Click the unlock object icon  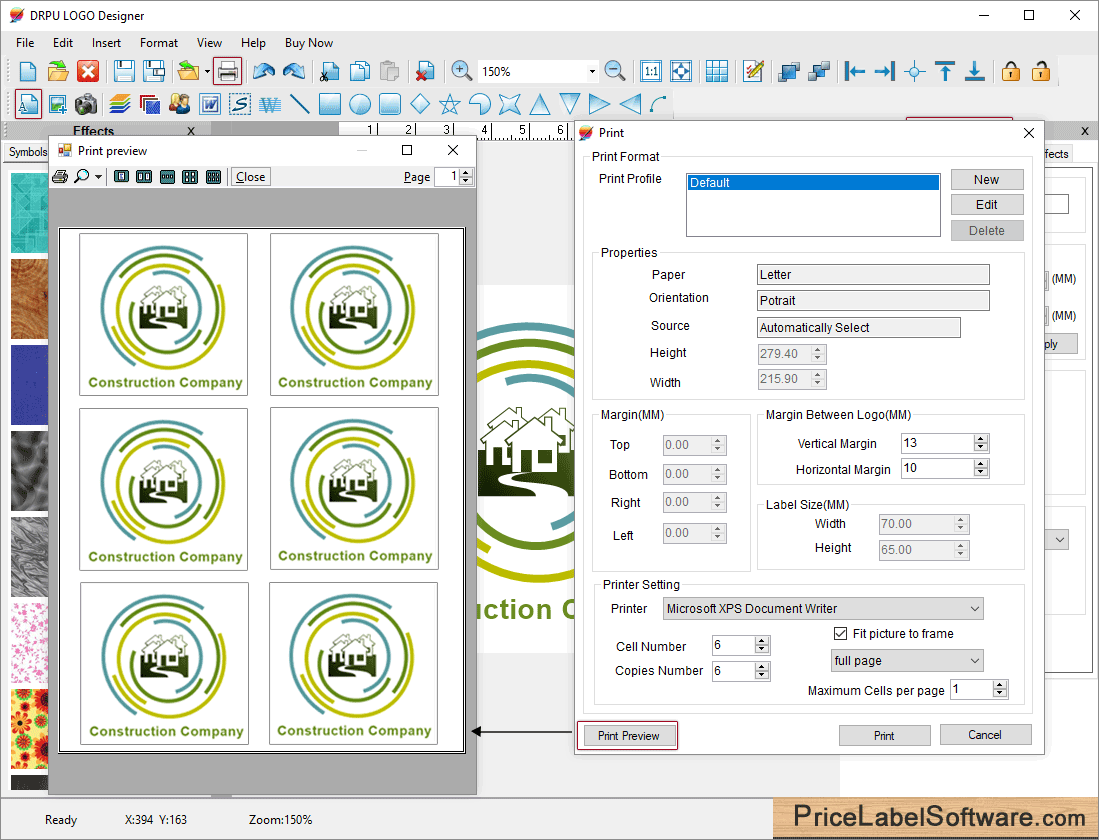tap(1041, 72)
